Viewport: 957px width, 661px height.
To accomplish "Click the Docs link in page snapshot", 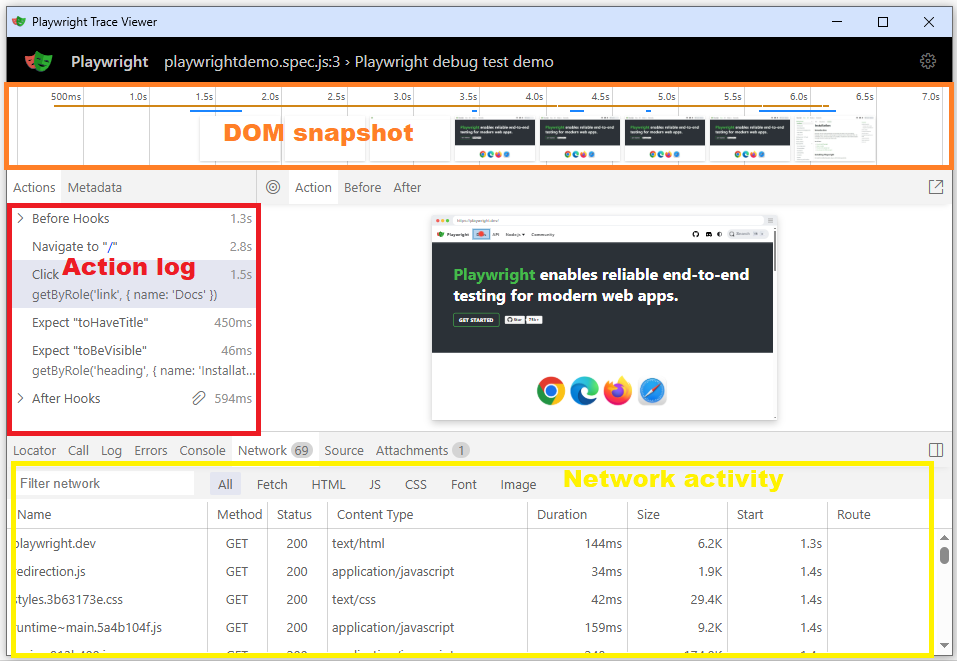I will point(481,234).
